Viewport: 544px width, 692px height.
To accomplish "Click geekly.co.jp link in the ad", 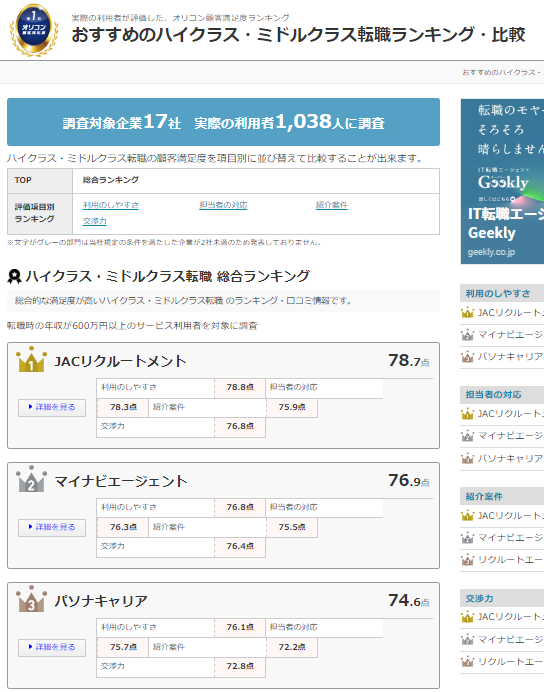I will tap(491, 252).
